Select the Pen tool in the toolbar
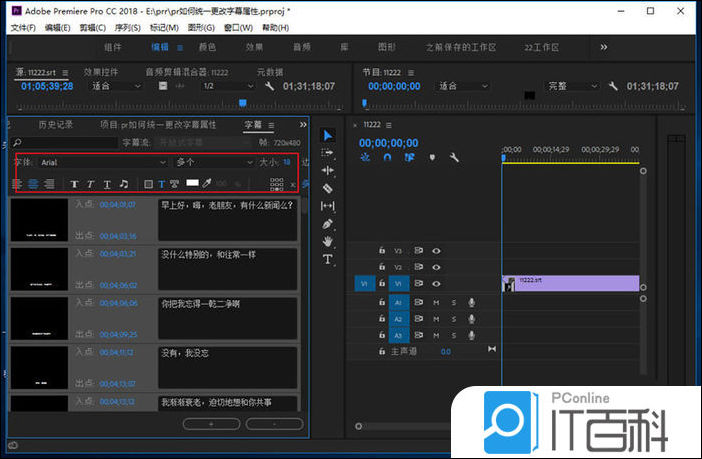 (x=327, y=224)
